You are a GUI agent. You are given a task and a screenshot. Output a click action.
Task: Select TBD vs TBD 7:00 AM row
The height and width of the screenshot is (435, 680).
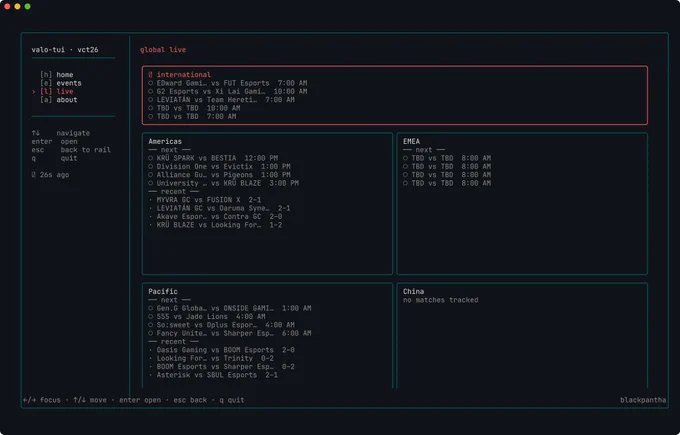click(x=192, y=116)
